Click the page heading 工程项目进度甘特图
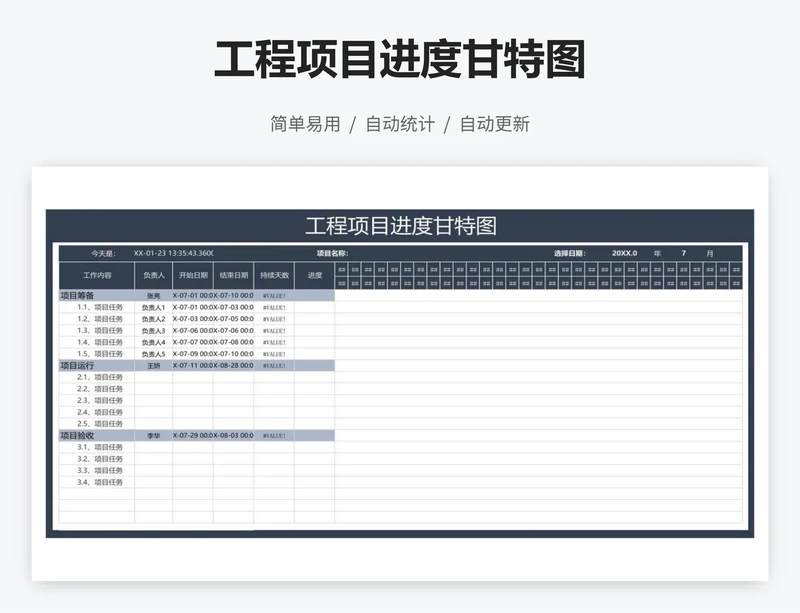 pyautogui.click(x=399, y=60)
